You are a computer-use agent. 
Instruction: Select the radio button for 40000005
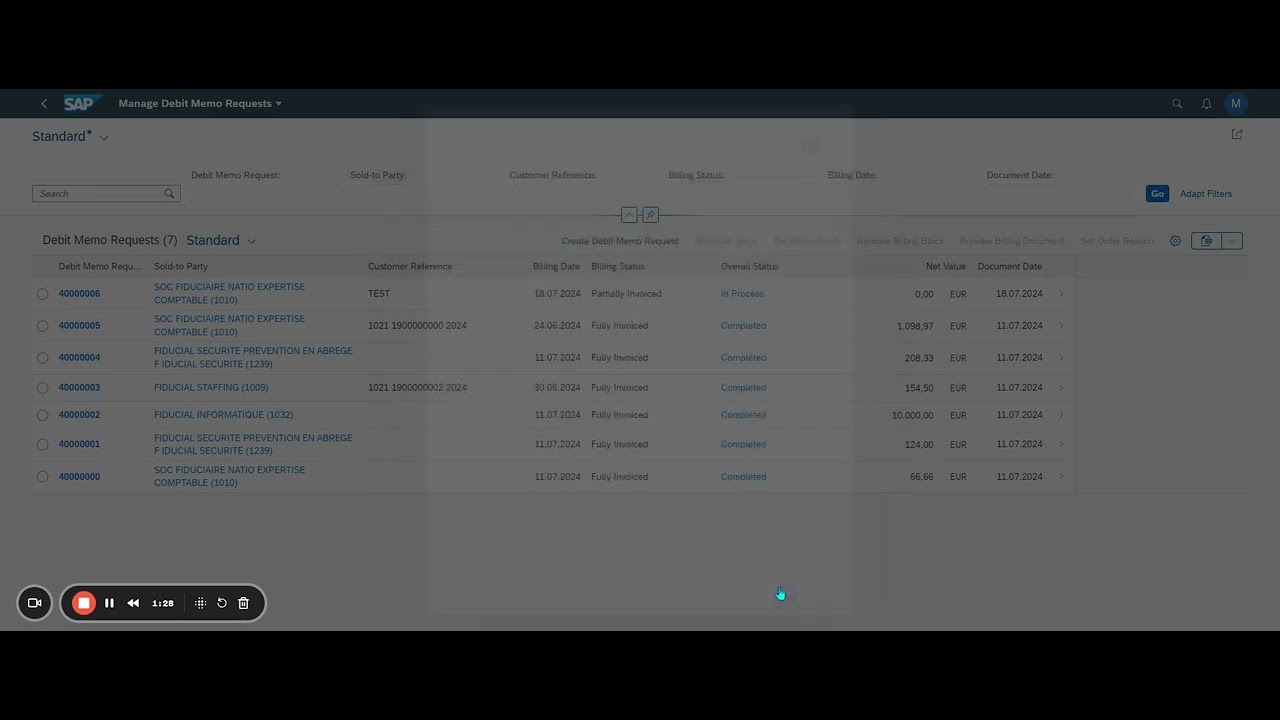tap(42, 326)
